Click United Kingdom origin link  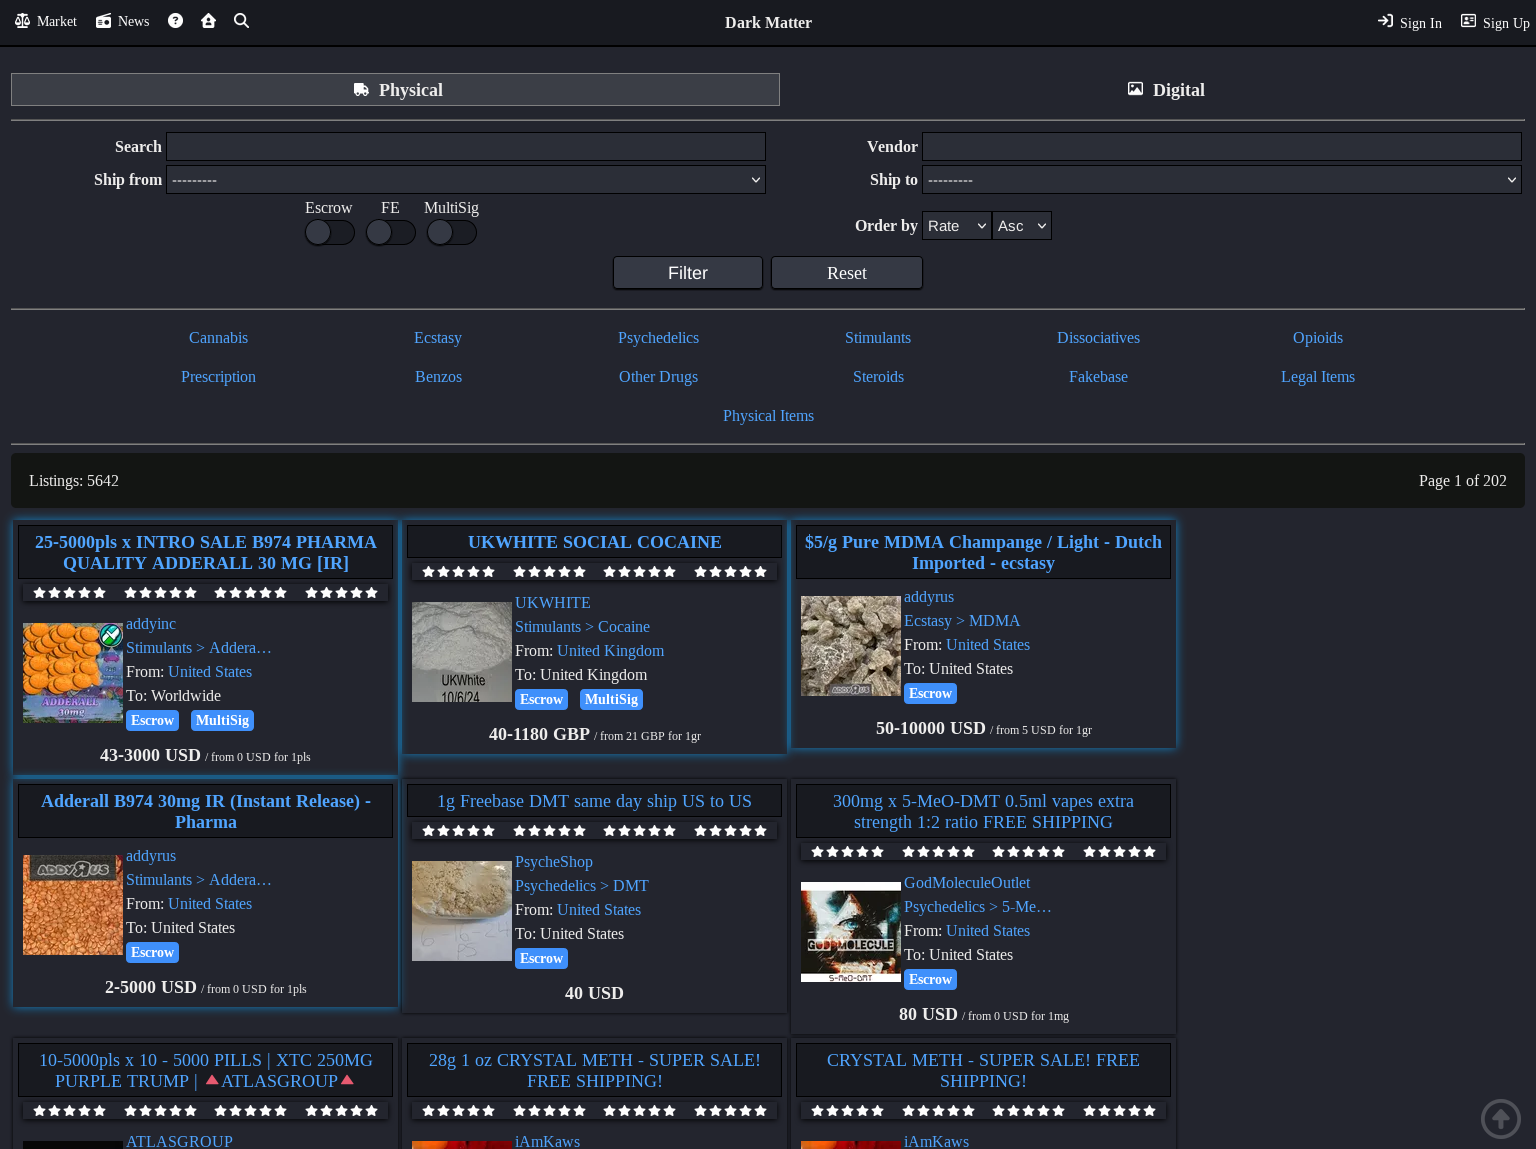[610, 651]
